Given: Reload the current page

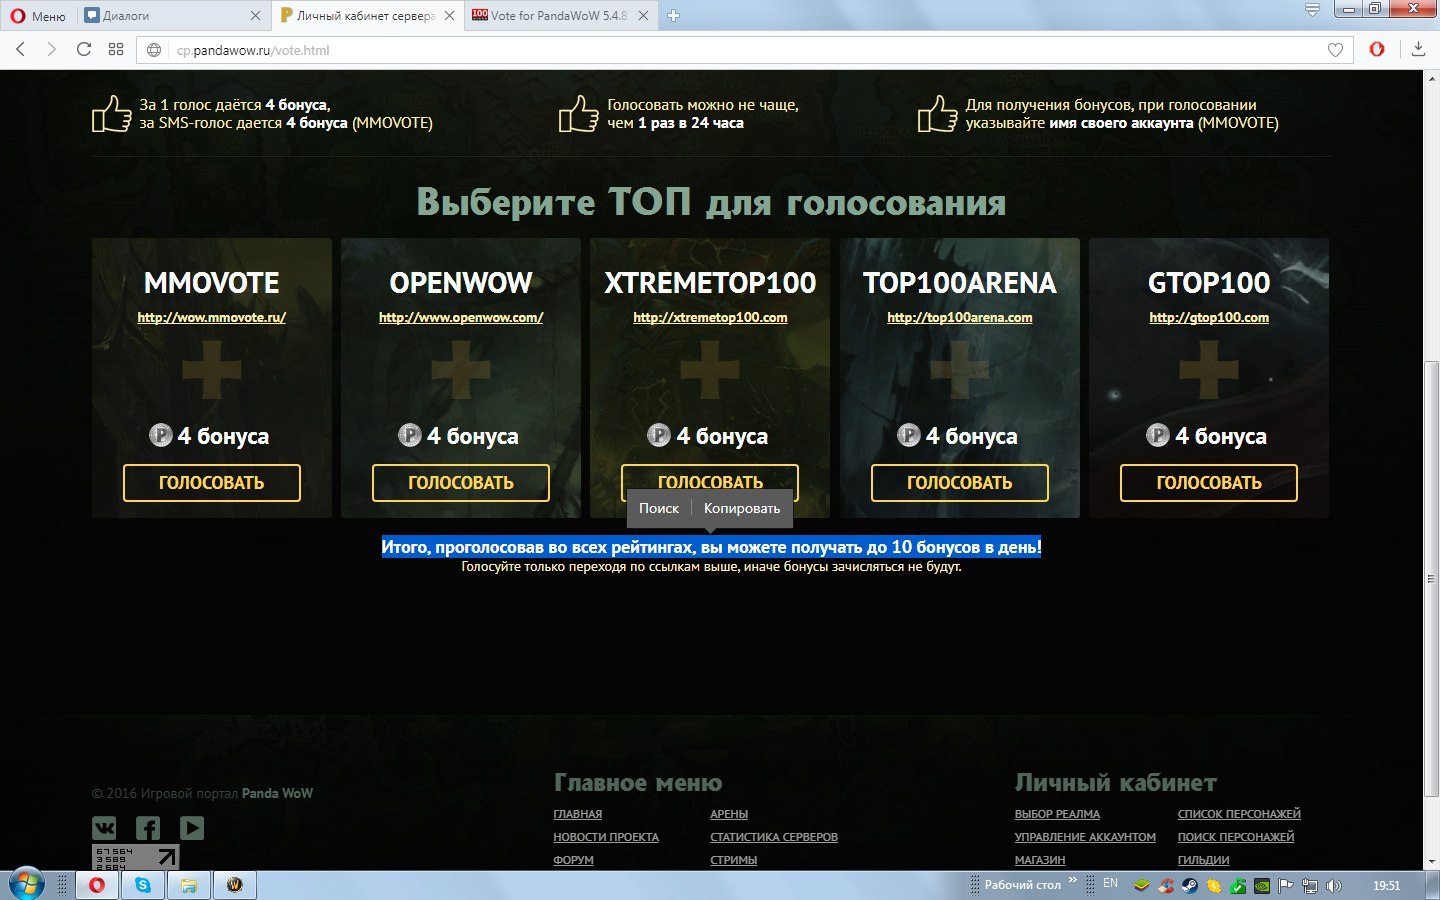Looking at the screenshot, I should click(84, 50).
